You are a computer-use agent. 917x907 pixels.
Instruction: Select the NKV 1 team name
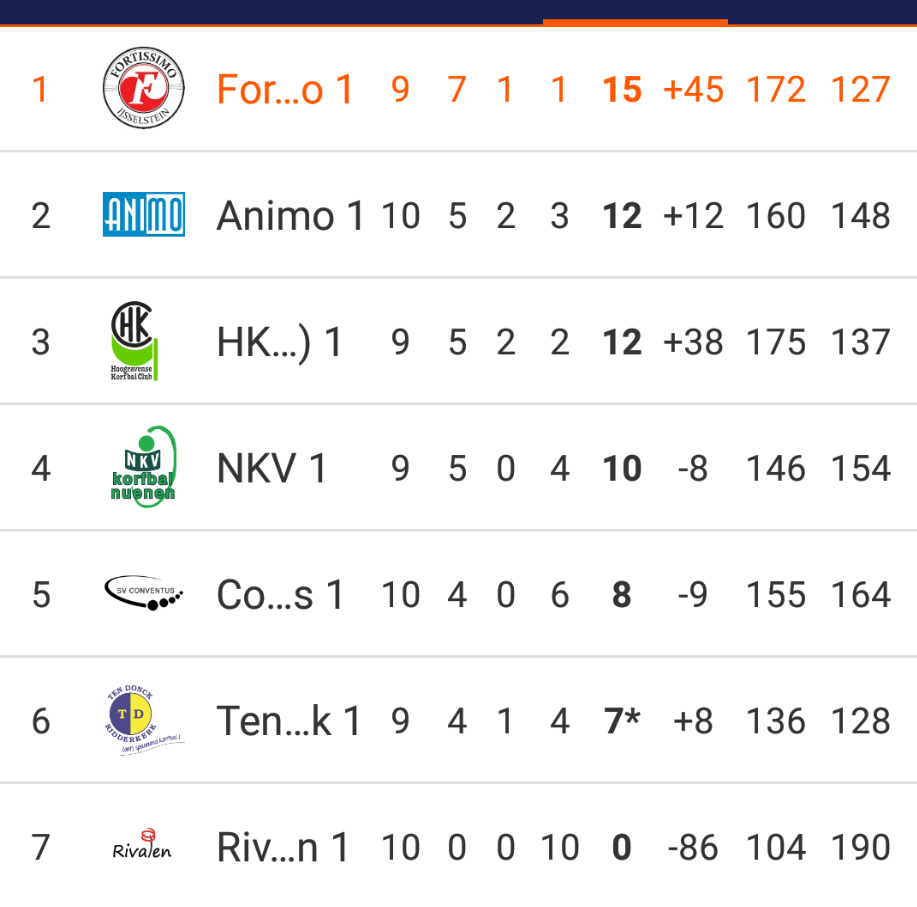click(x=271, y=468)
